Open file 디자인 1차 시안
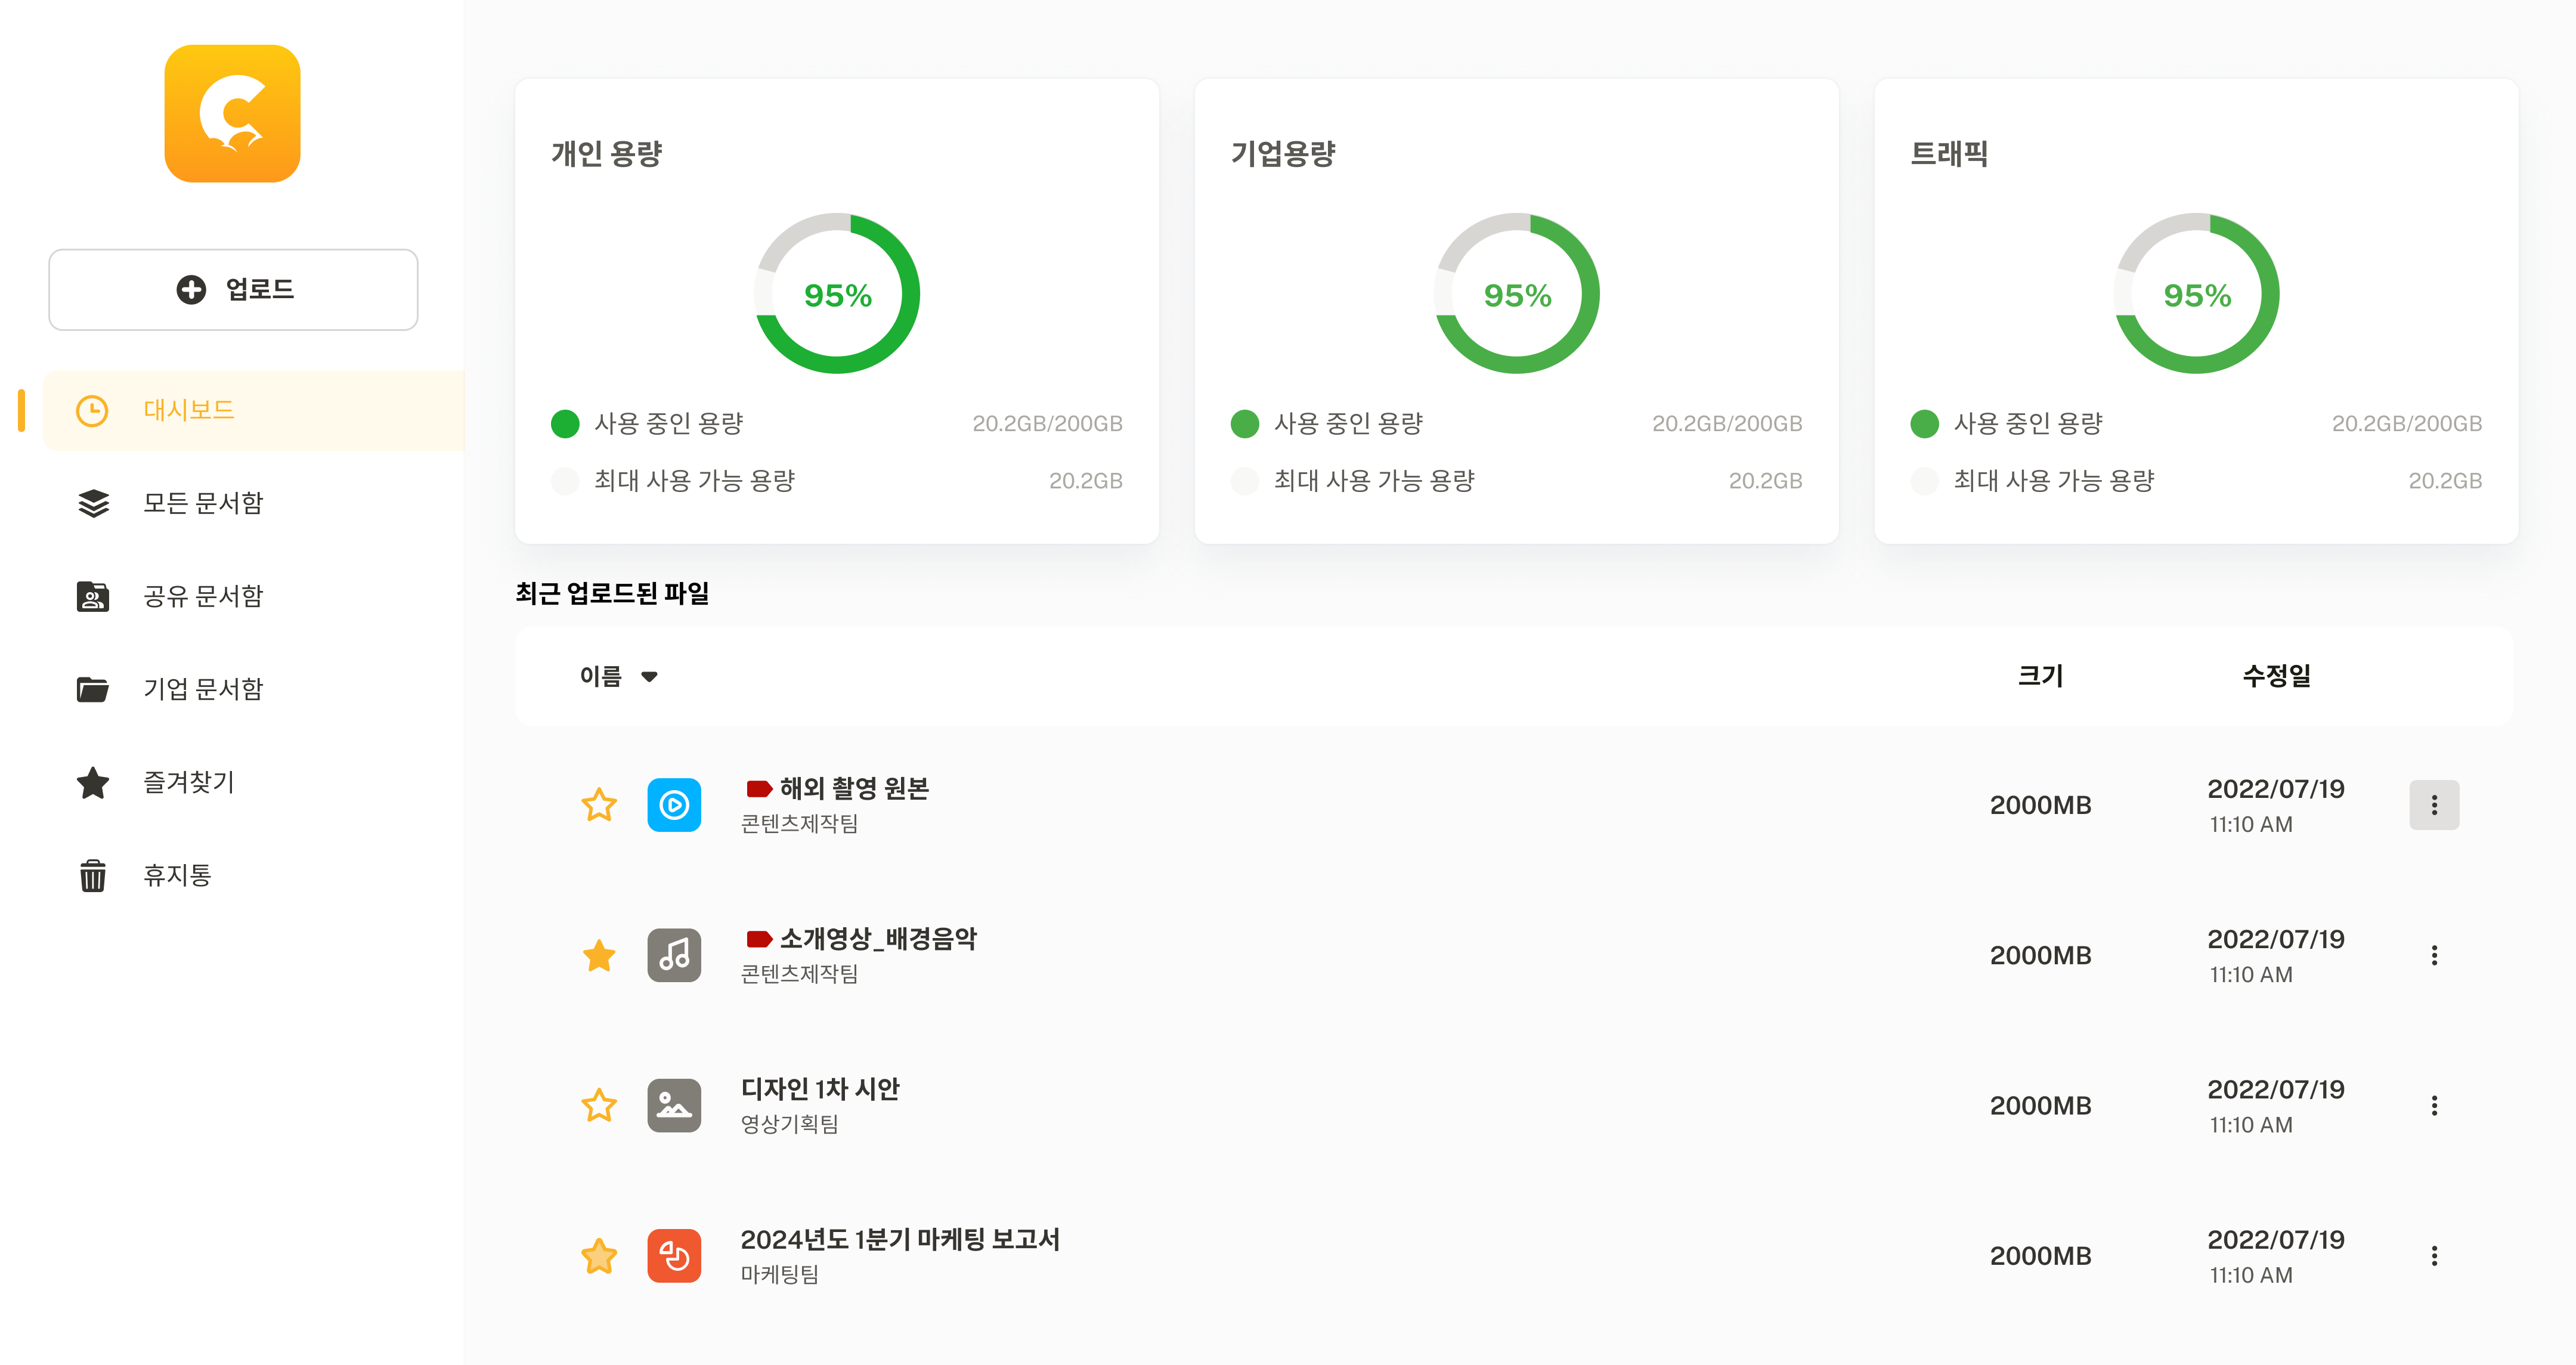This screenshot has width=2576, height=1365. coord(820,1089)
